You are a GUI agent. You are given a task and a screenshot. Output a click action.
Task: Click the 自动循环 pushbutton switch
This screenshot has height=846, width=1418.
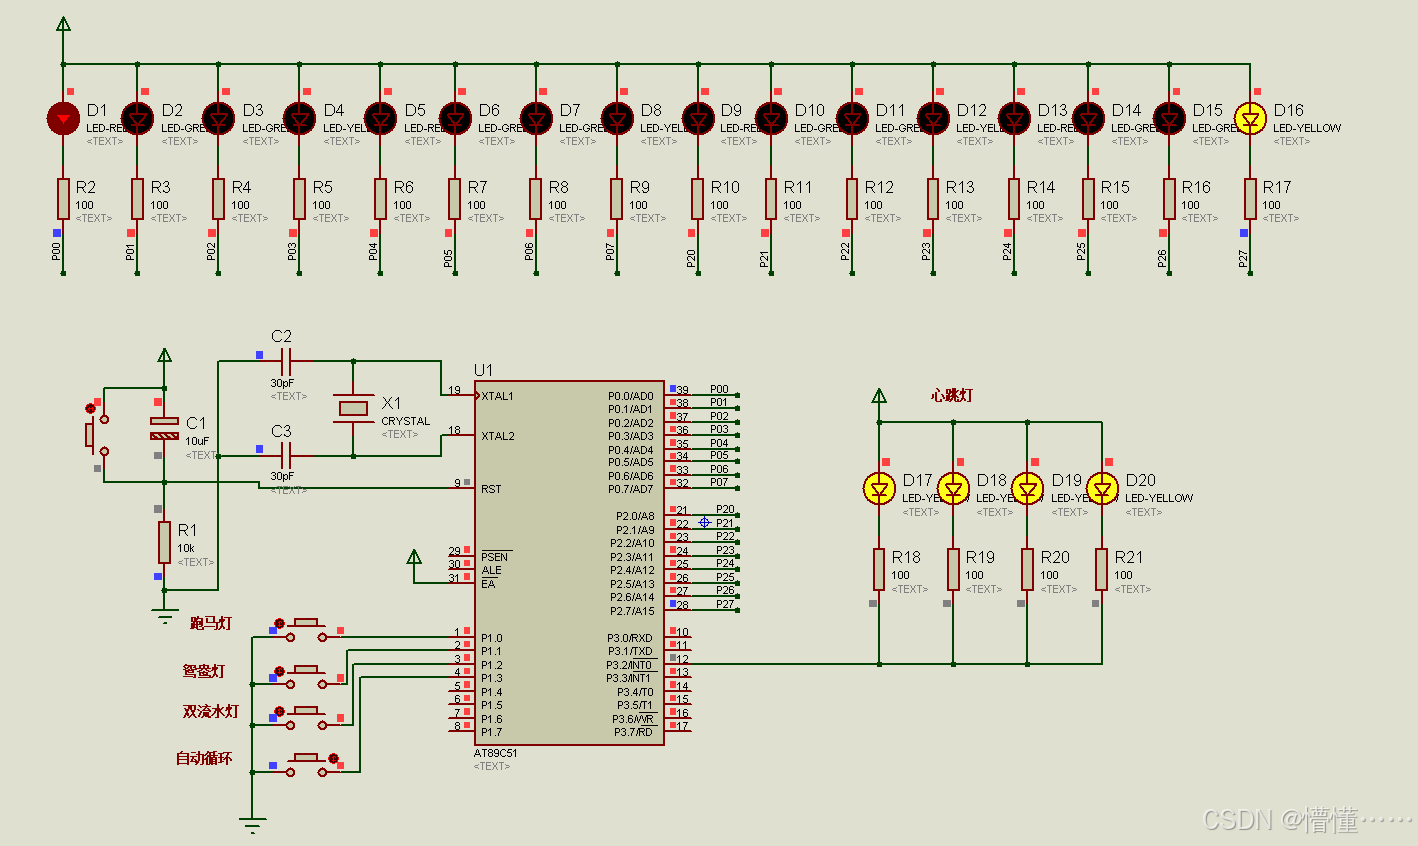307,764
